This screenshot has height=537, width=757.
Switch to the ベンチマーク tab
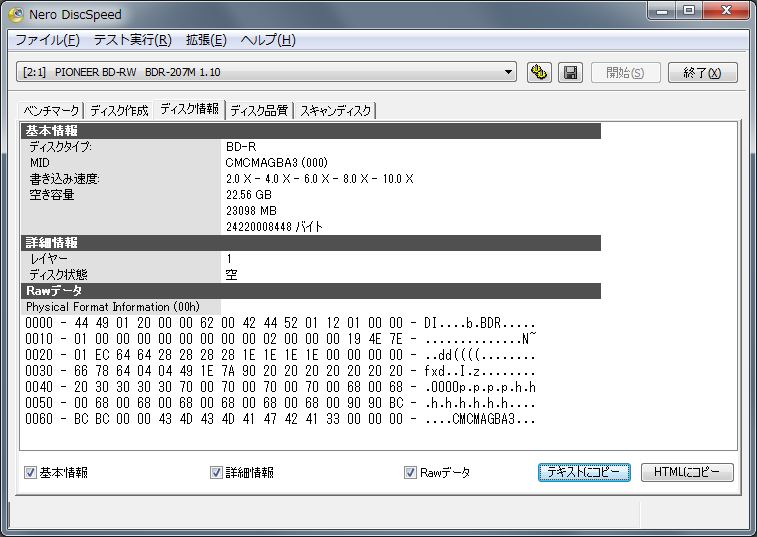tap(51, 111)
